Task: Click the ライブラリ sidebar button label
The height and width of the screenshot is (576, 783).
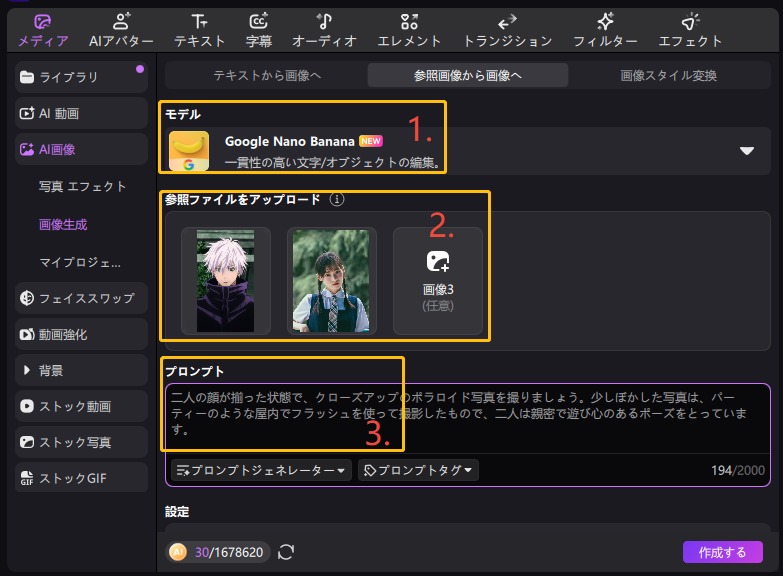Action: click(68, 77)
